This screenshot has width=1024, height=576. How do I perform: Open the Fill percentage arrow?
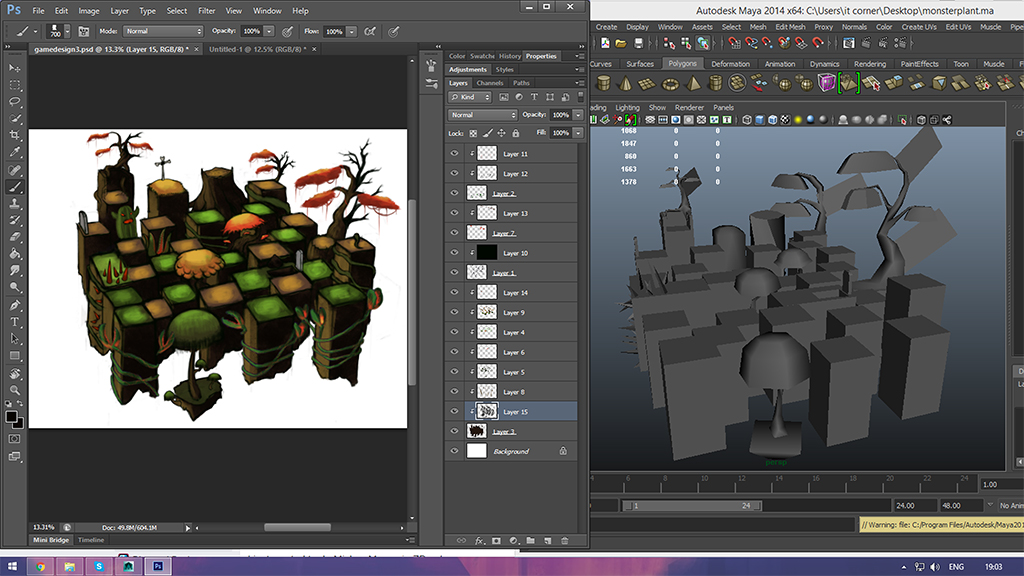click(x=578, y=133)
